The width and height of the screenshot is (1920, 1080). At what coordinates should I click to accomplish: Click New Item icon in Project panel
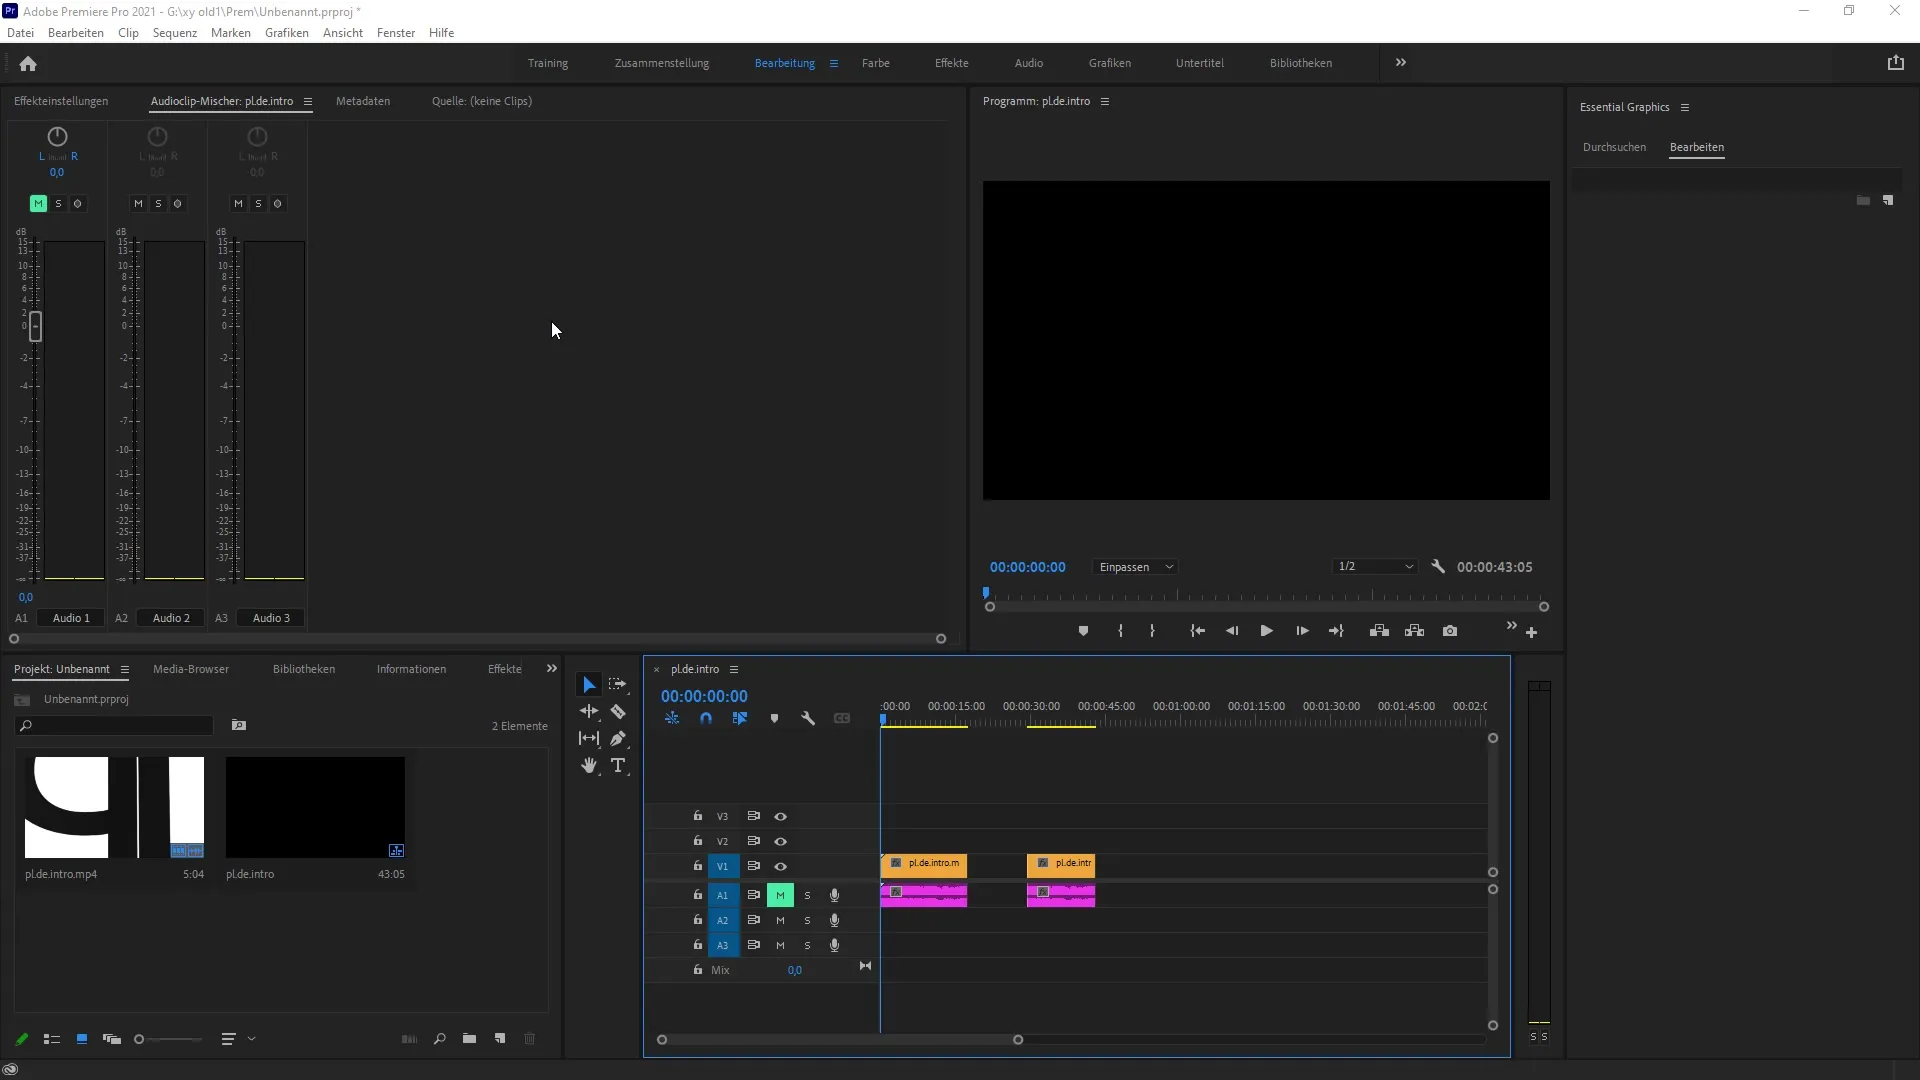(500, 1039)
